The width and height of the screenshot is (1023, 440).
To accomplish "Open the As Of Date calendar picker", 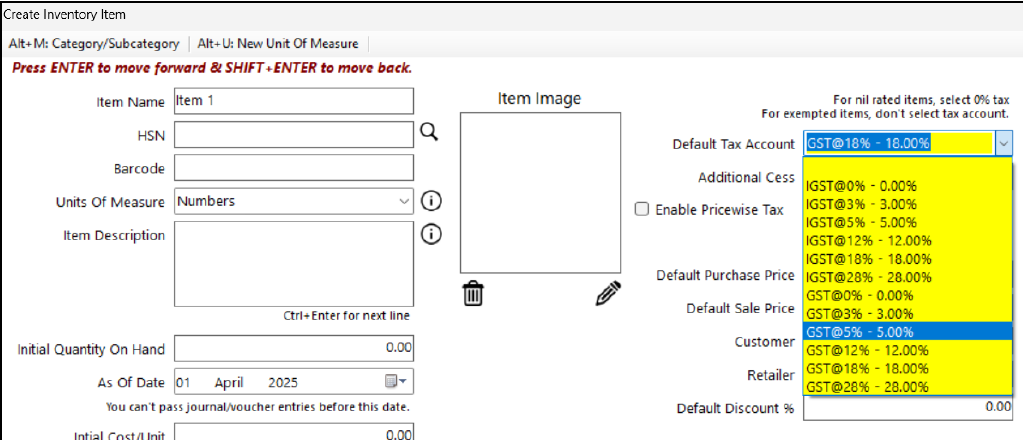I will pyautogui.click(x=397, y=382).
